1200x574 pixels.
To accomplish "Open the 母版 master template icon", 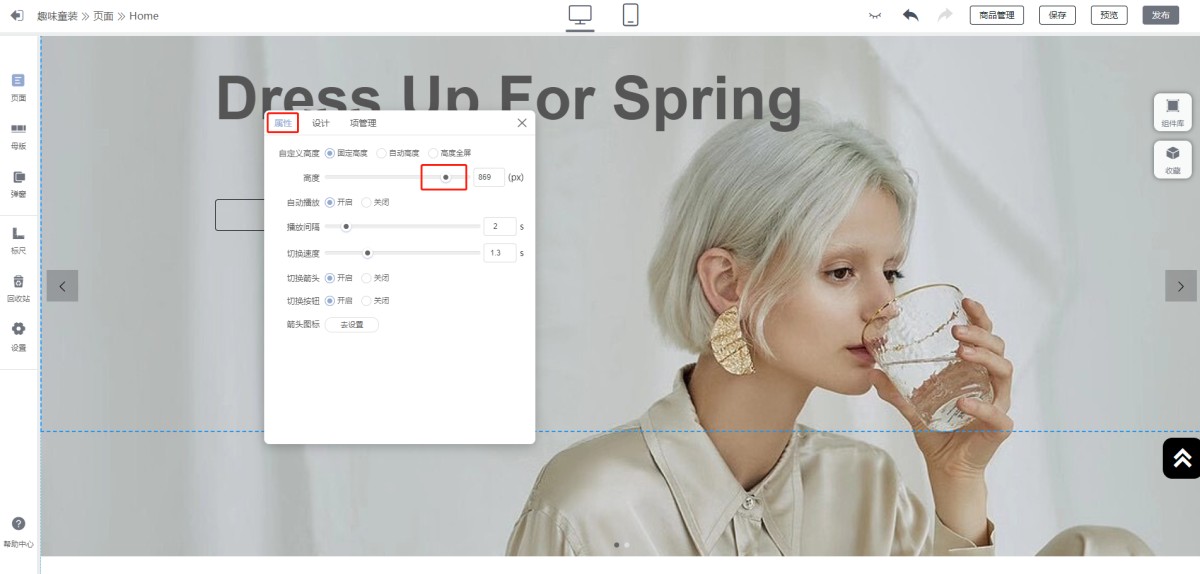I will point(18,135).
